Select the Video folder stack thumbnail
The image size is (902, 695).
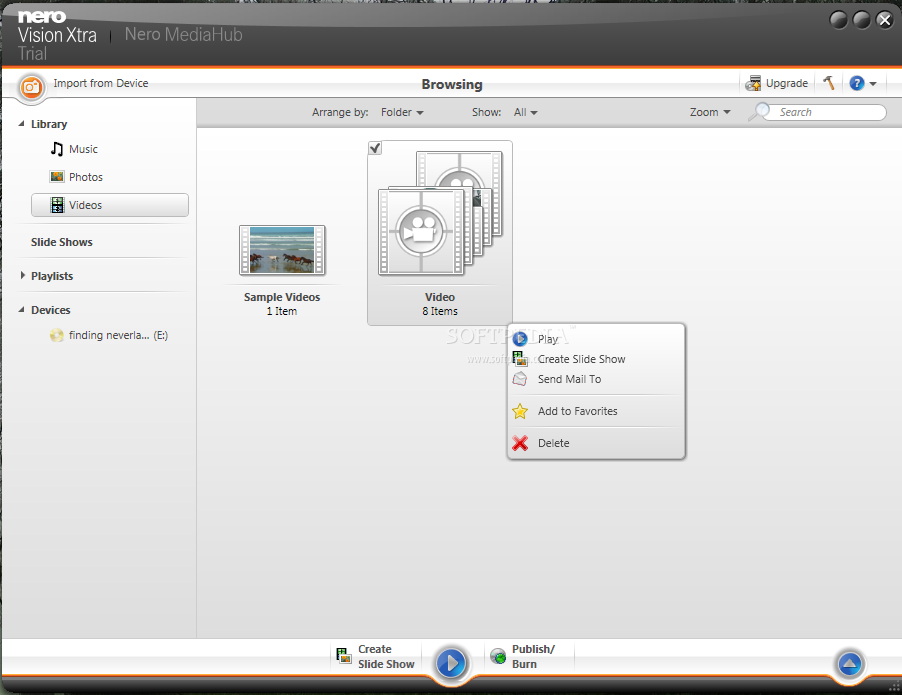(x=440, y=213)
